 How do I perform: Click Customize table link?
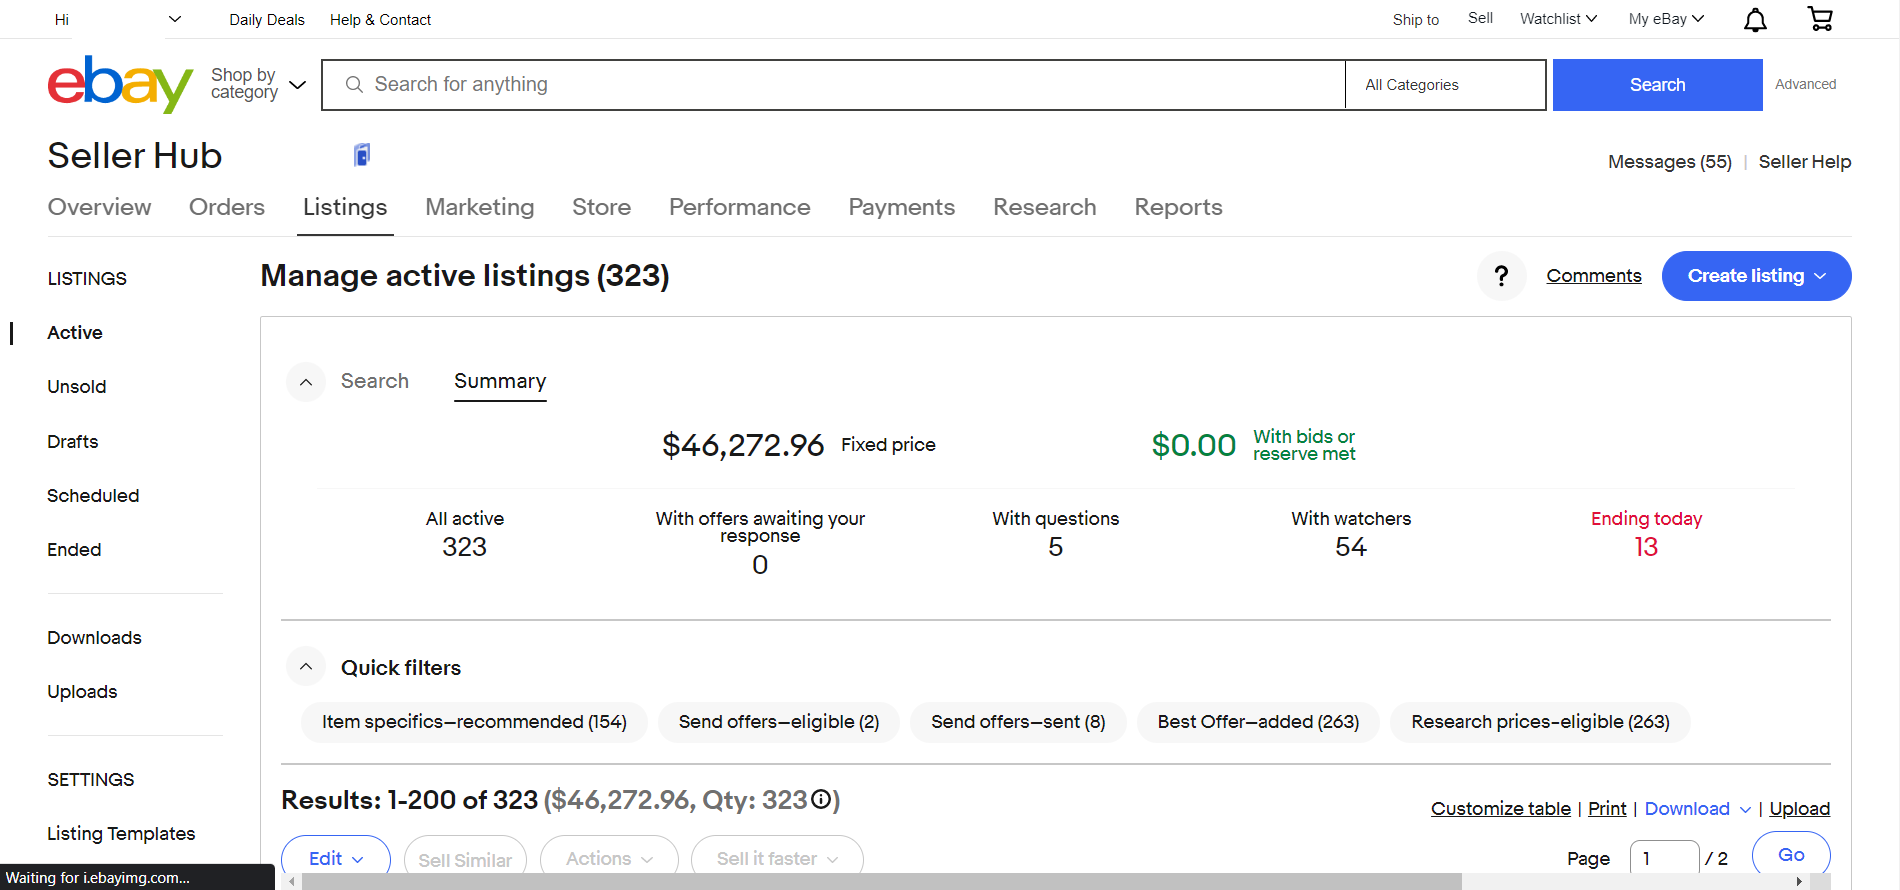click(1501, 808)
